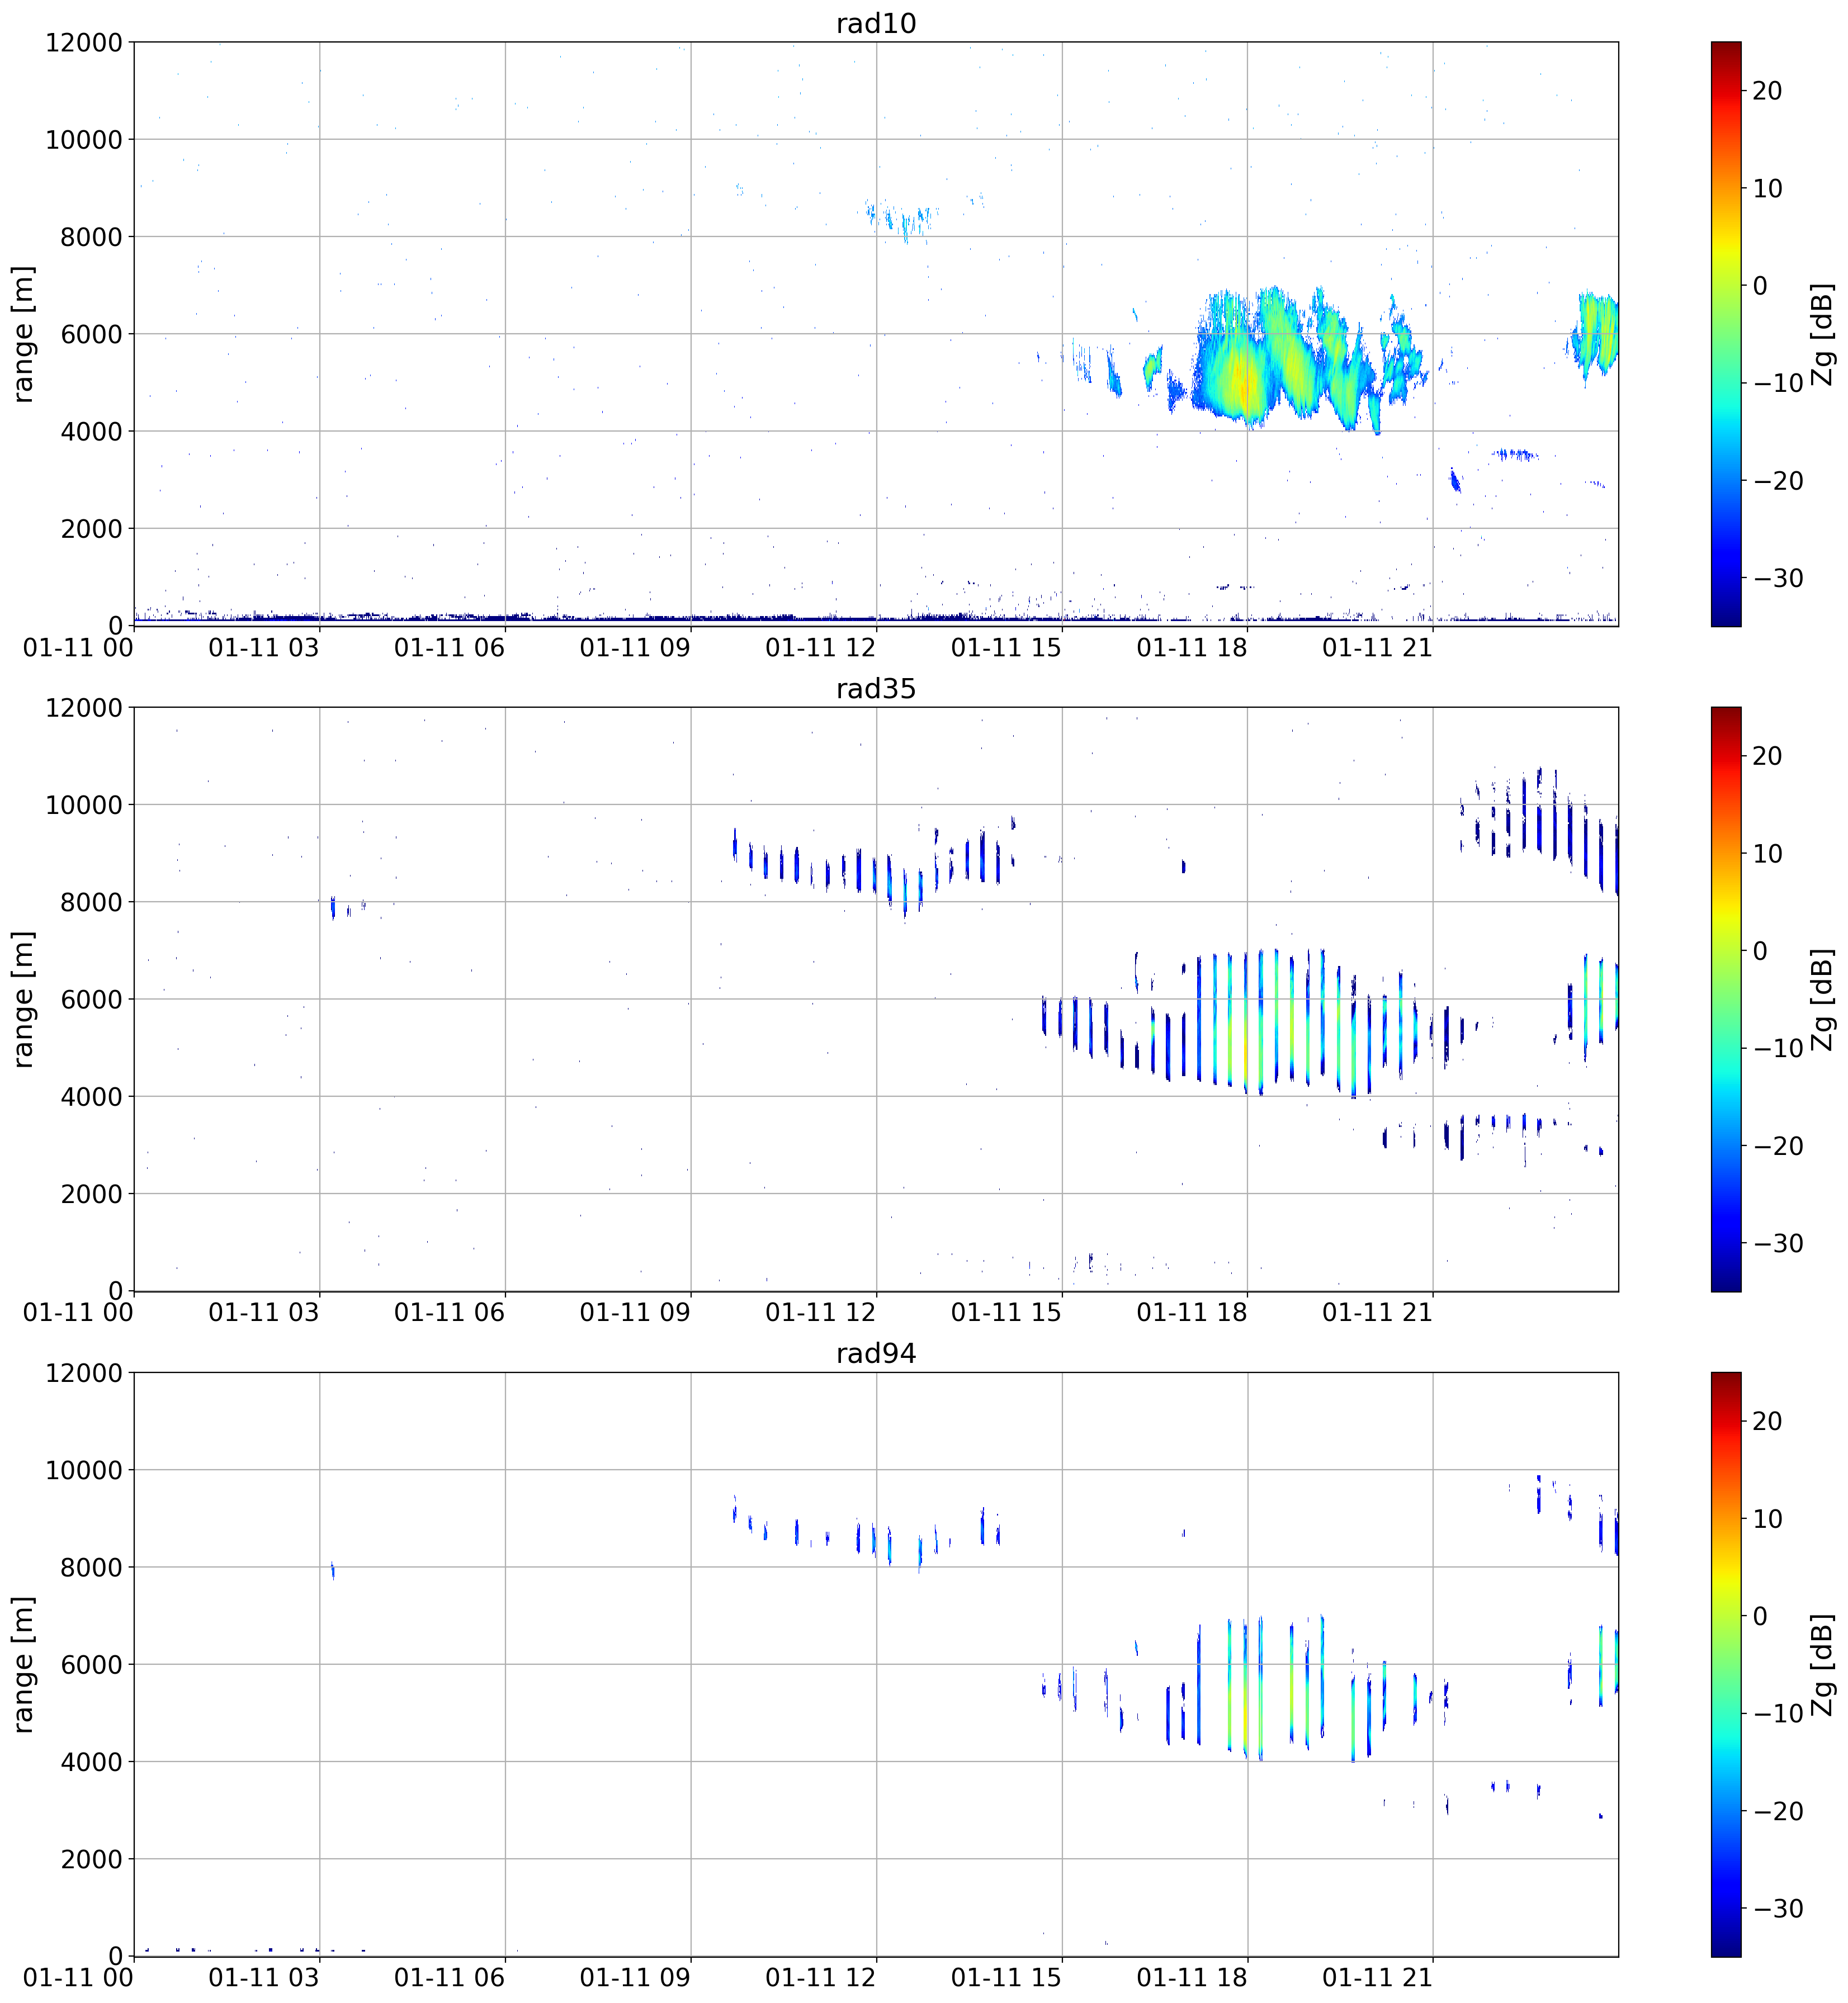Click the 10000 y-tick in rad35 panel
This screenshot has width=1848, height=2003.
pyautogui.click(x=84, y=804)
